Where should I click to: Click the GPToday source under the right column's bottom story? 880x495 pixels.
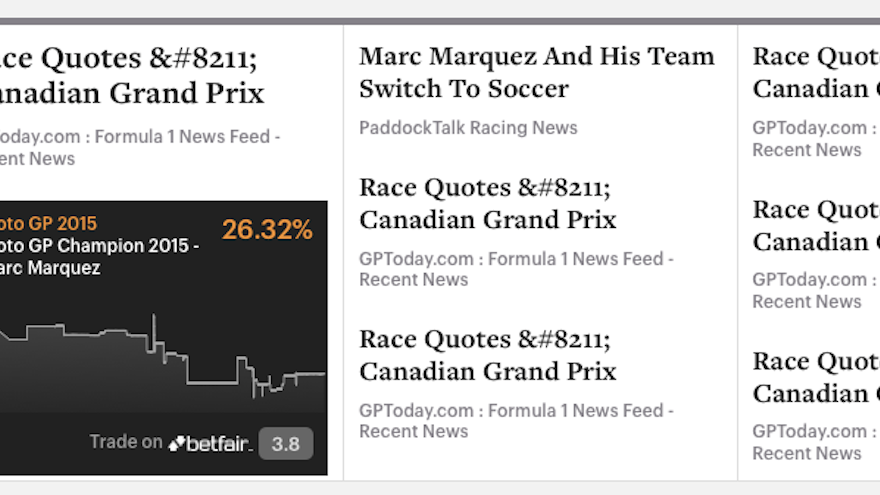click(x=809, y=443)
